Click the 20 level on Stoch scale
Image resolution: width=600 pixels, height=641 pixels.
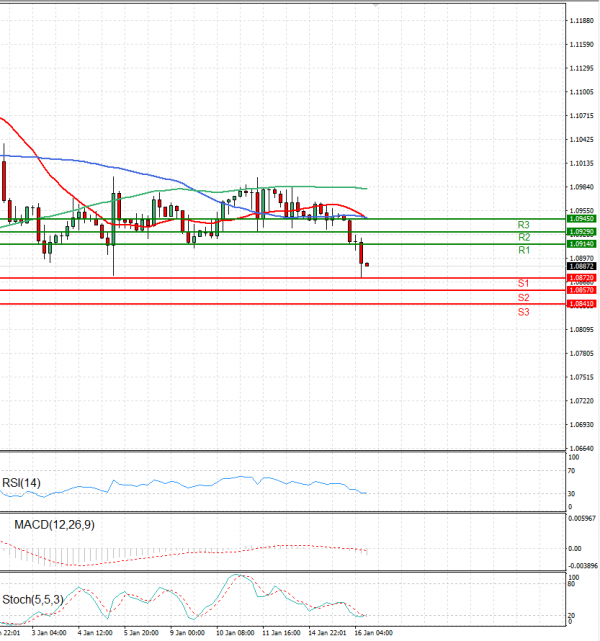tap(571, 615)
